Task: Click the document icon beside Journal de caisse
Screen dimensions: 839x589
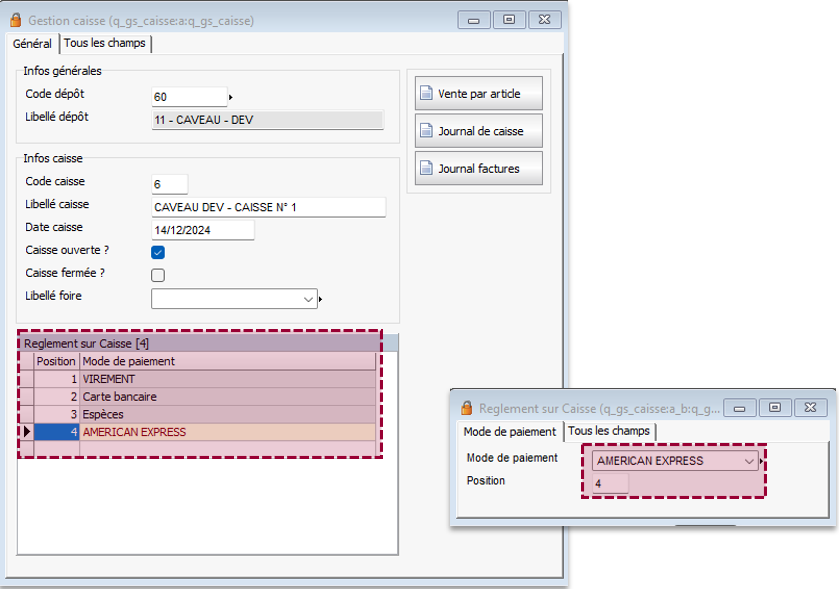Action: 426,131
